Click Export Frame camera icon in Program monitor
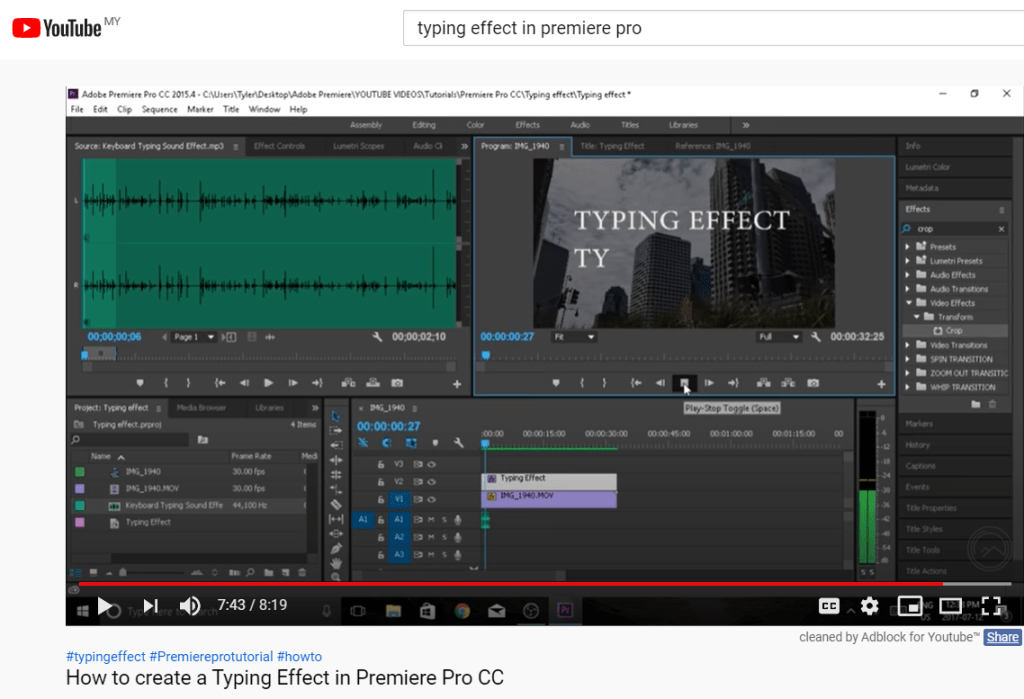Viewport: 1024px width, 699px height. pyautogui.click(x=813, y=383)
